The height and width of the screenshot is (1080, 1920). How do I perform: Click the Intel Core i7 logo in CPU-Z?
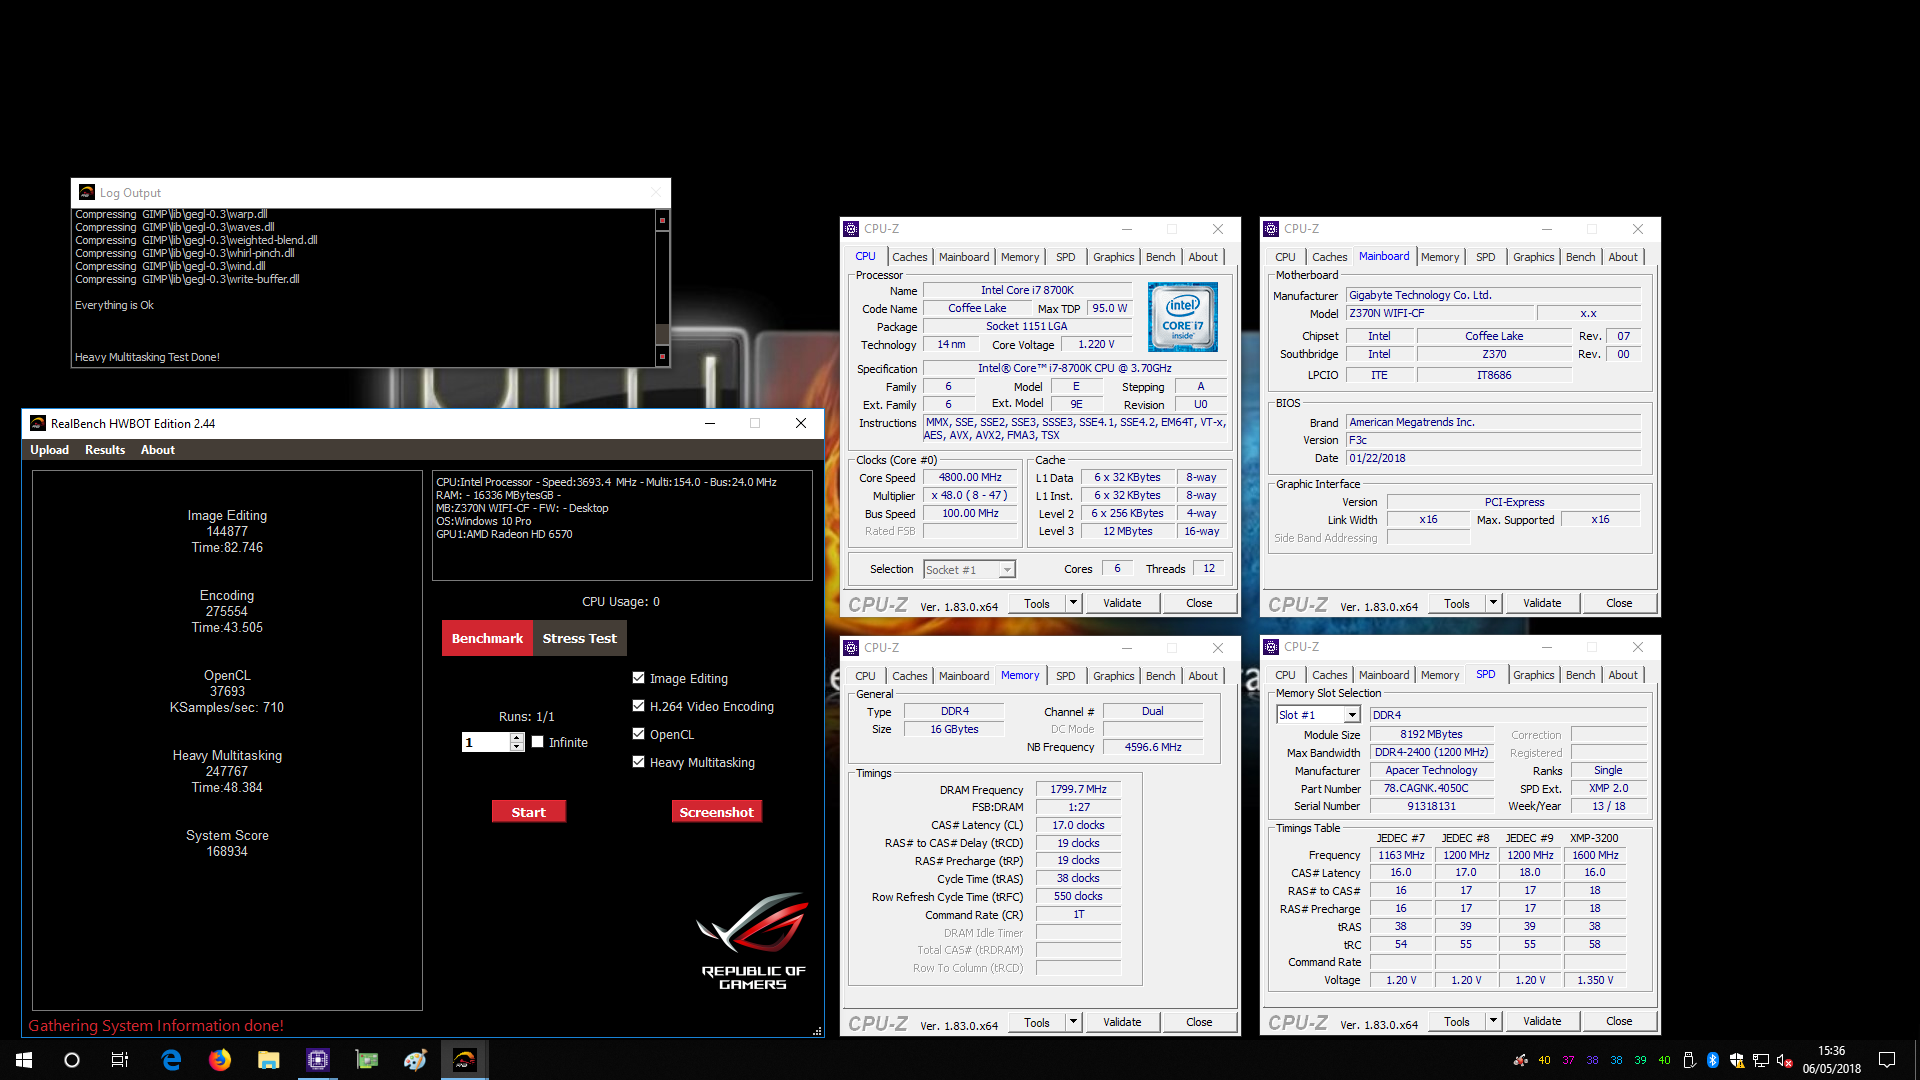pyautogui.click(x=1183, y=317)
